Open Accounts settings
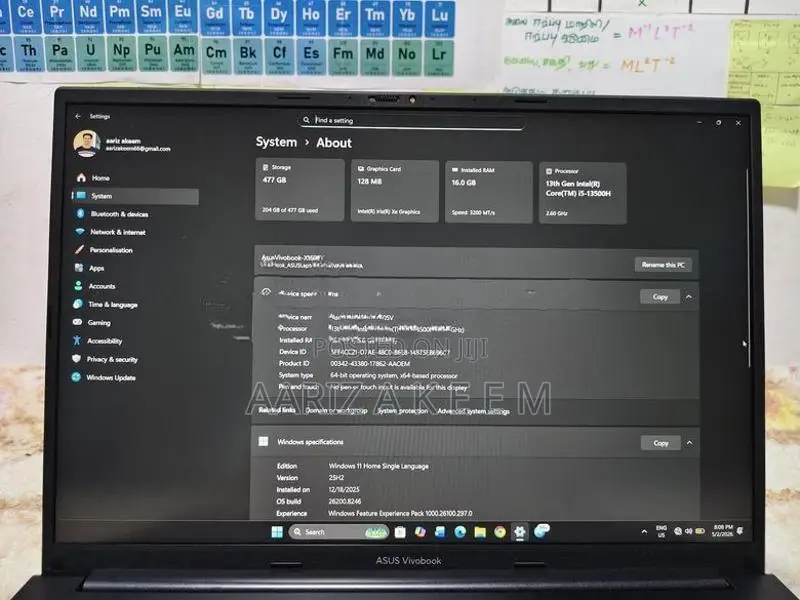The height and width of the screenshot is (600, 800). tap(95, 286)
